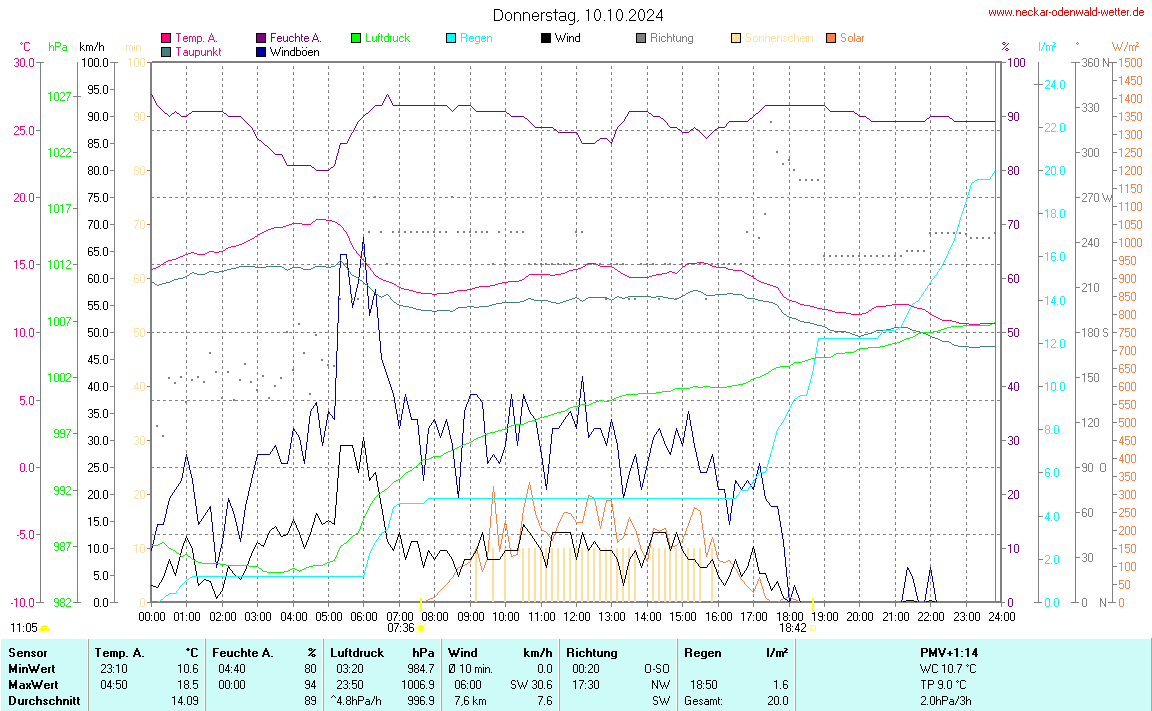Image resolution: width=1152 pixels, height=711 pixels.
Task: Click the pink Temp. A. legend swatch
Action: tap(166, 38)
